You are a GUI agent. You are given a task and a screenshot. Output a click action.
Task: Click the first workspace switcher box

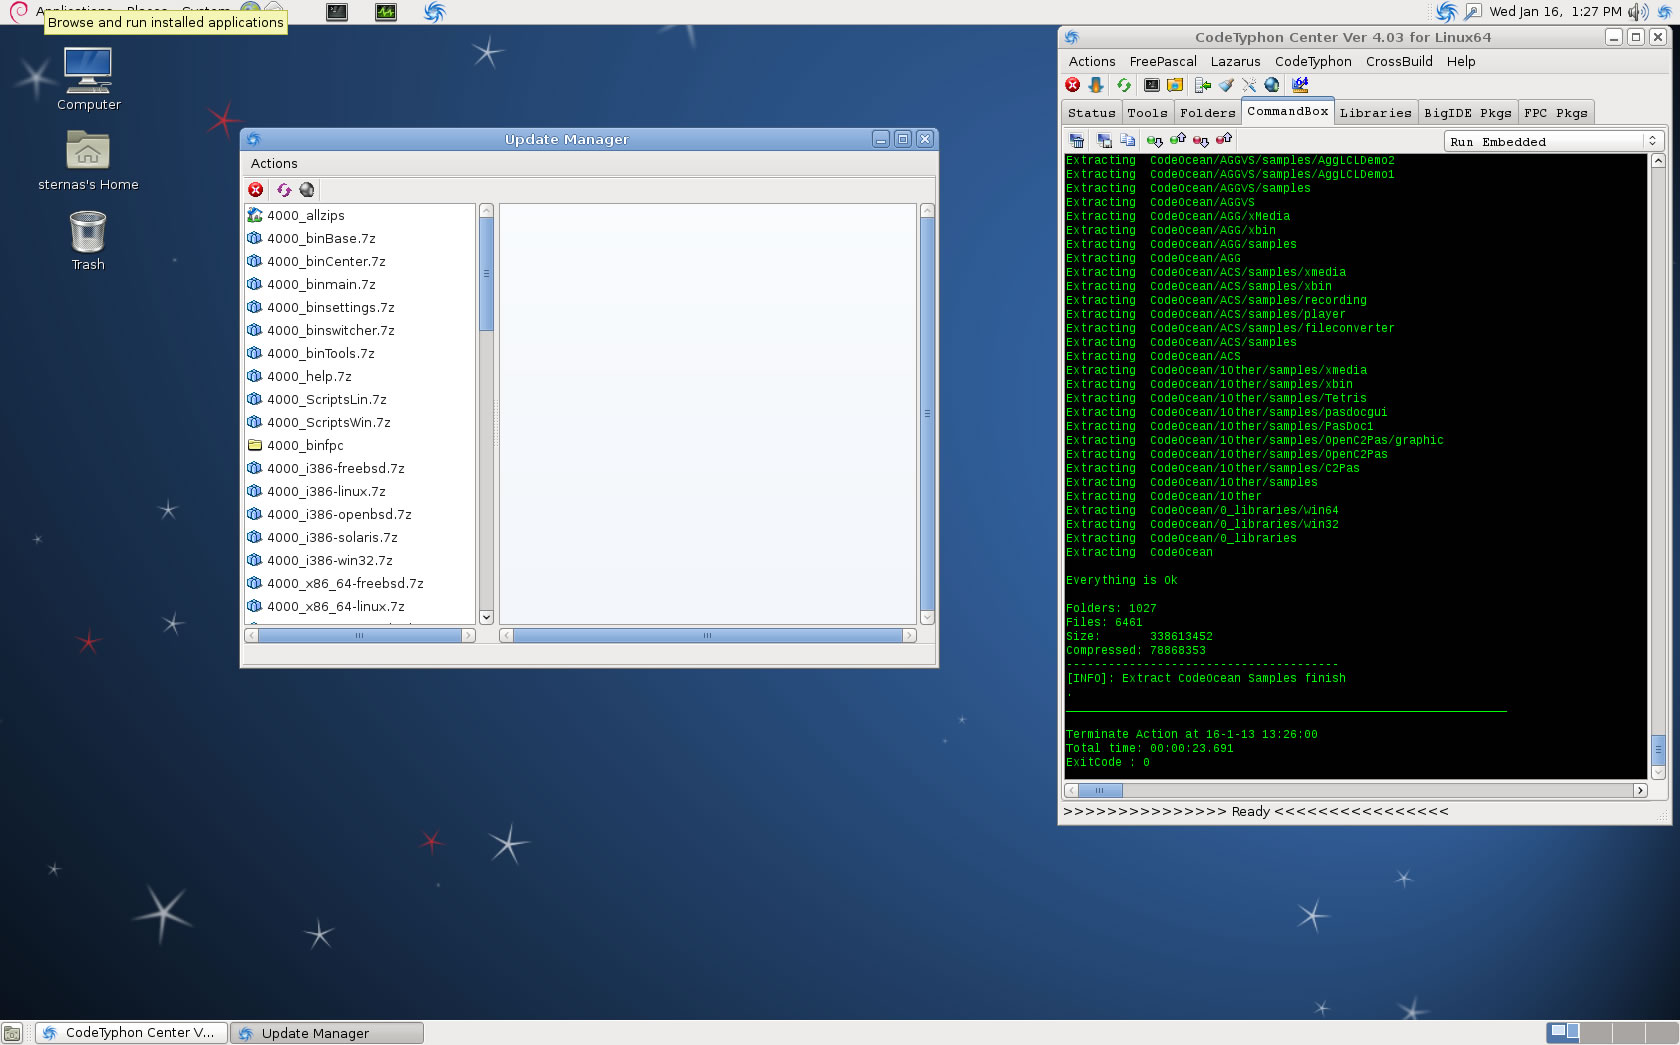tap(1563, 1033)
